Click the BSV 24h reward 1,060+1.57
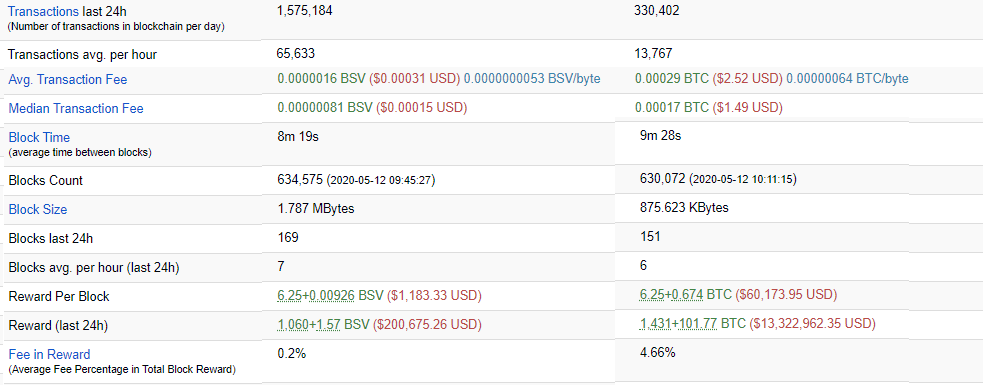Screen dimensions: 983x385 click(x=308, y=324)
